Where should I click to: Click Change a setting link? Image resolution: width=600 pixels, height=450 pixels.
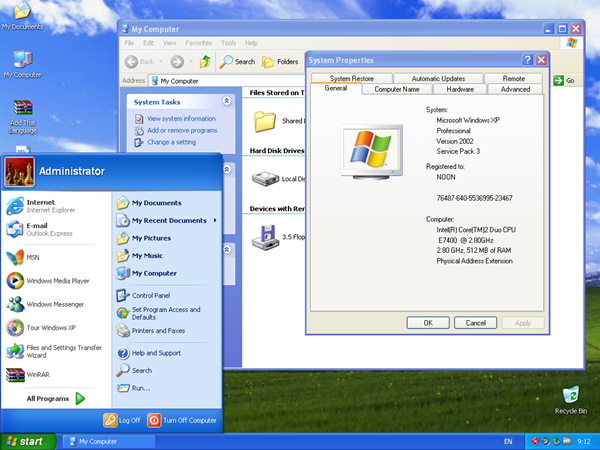tap(171, 142)
